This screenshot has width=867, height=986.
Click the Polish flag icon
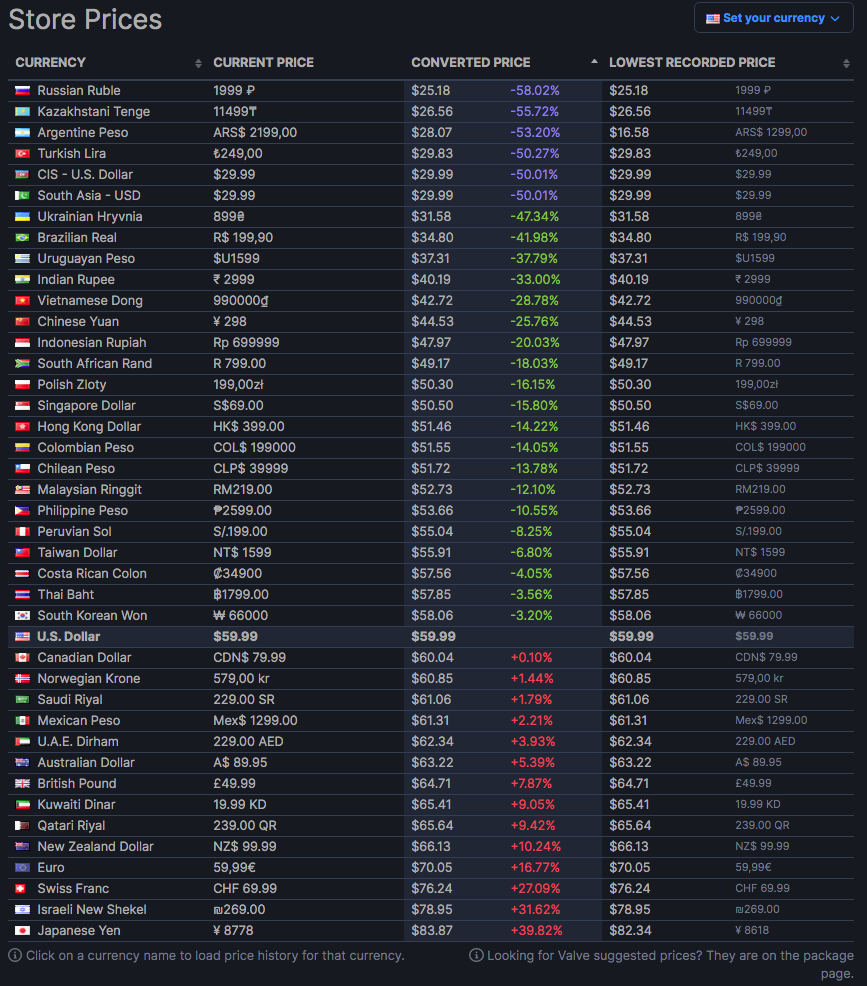click(x=23, y=384)
